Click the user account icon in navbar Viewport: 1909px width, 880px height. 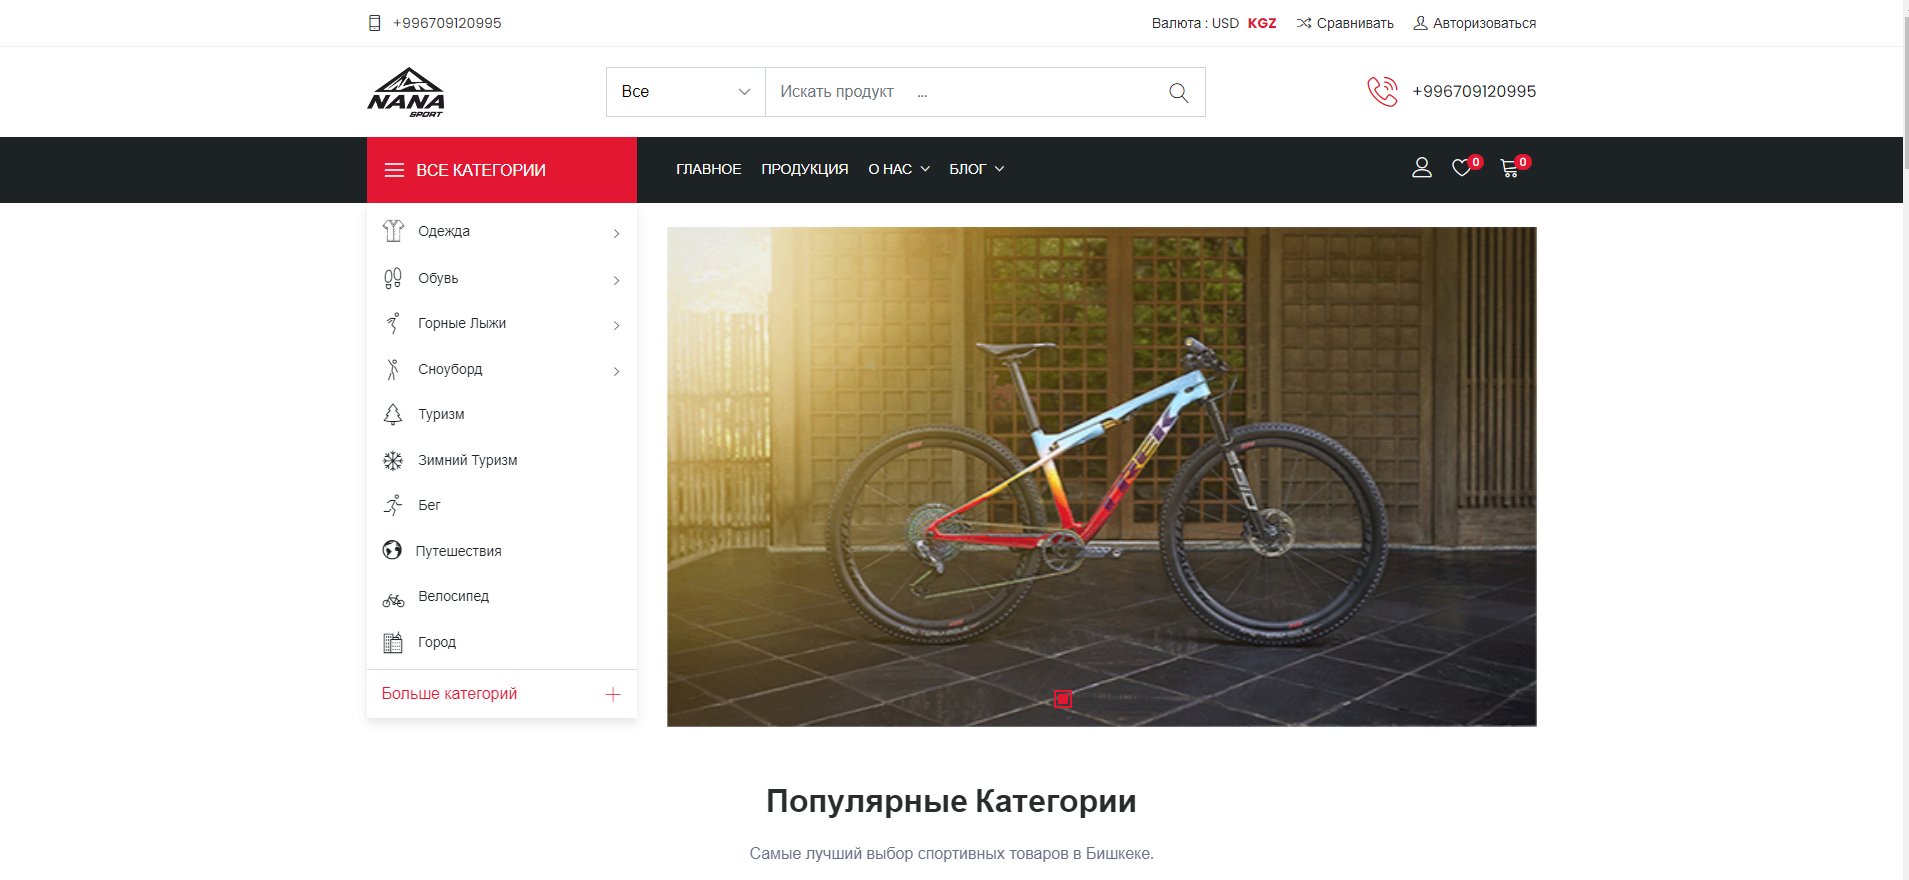coord(1422,168)
